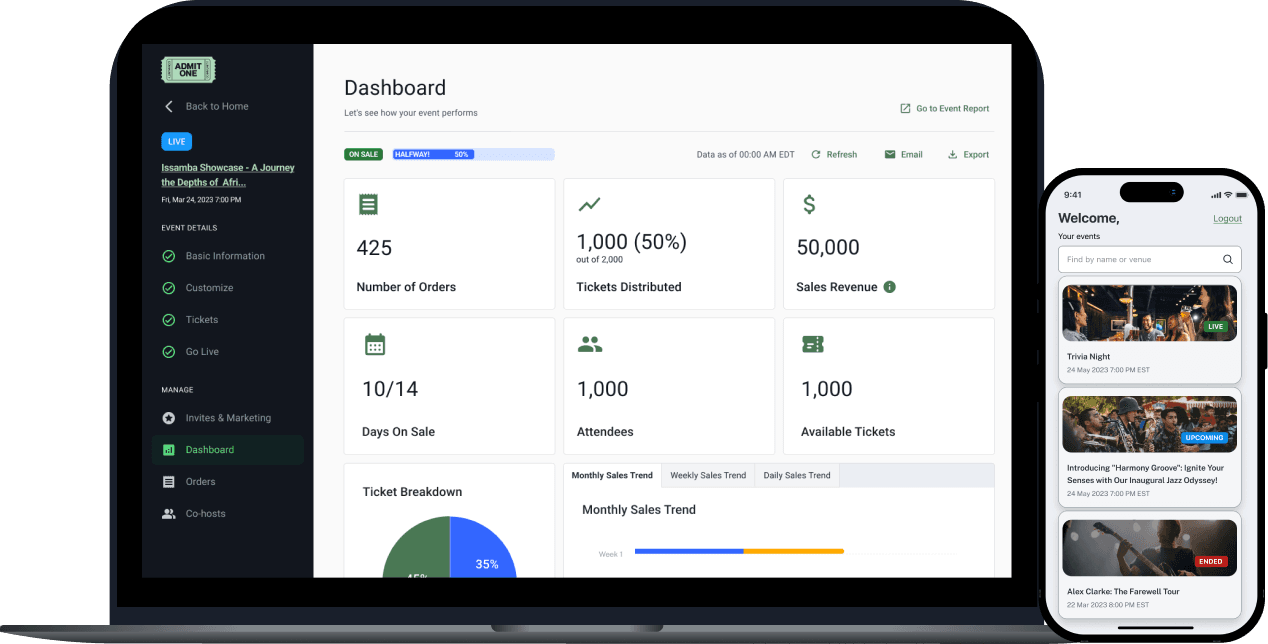Screen dimensions: 1268x644
Task: Follow the Go to Event Report link
Action: [945, 108]
